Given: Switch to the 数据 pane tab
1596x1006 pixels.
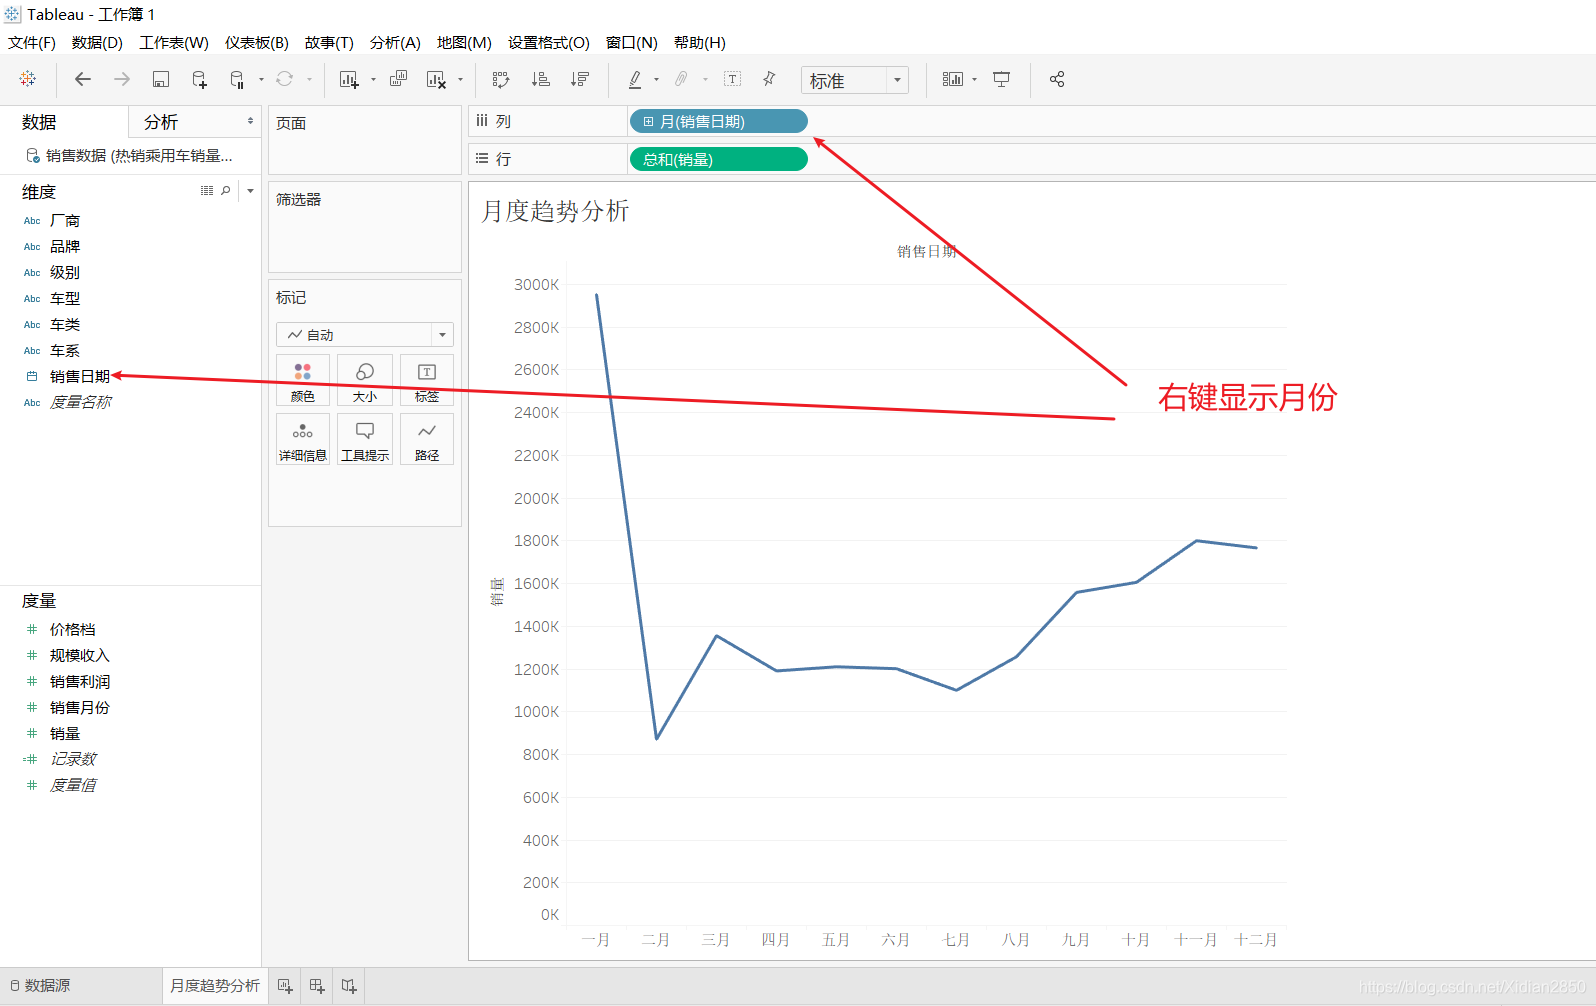Looking at the screenshot, I should 39,122.
